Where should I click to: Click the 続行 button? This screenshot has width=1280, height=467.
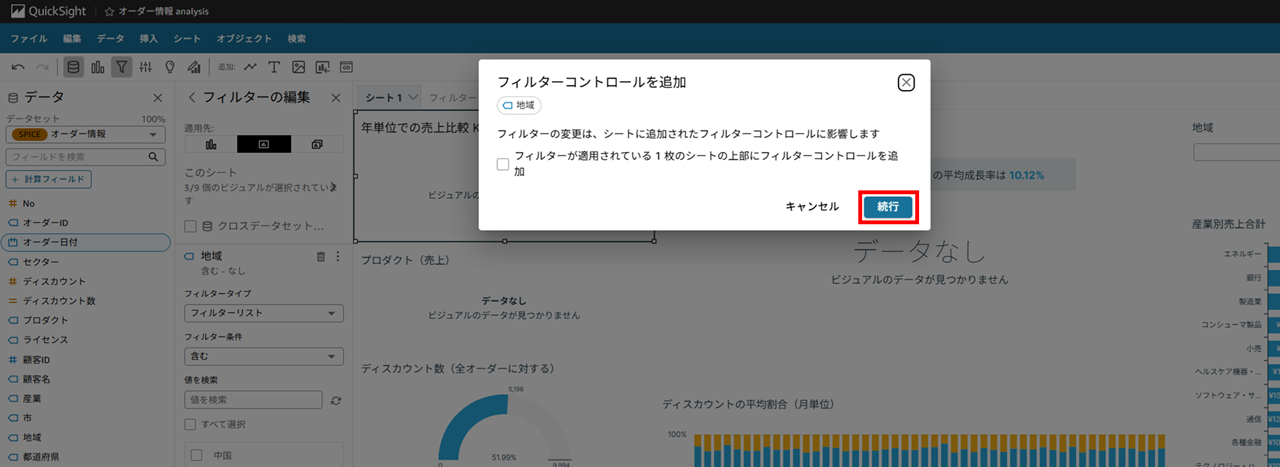[x=888, y=206]
